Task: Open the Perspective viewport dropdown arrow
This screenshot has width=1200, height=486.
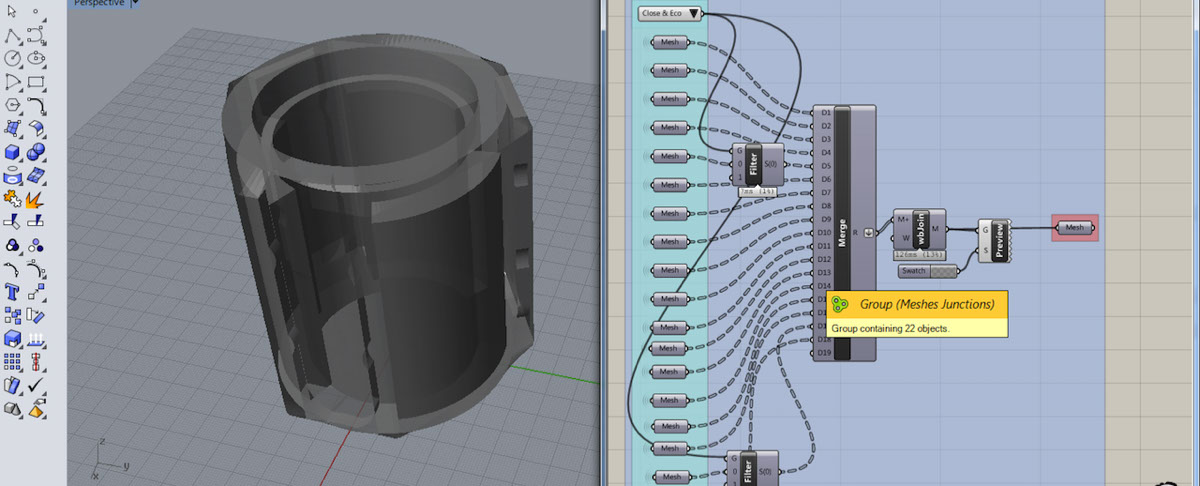Action: 136,3
